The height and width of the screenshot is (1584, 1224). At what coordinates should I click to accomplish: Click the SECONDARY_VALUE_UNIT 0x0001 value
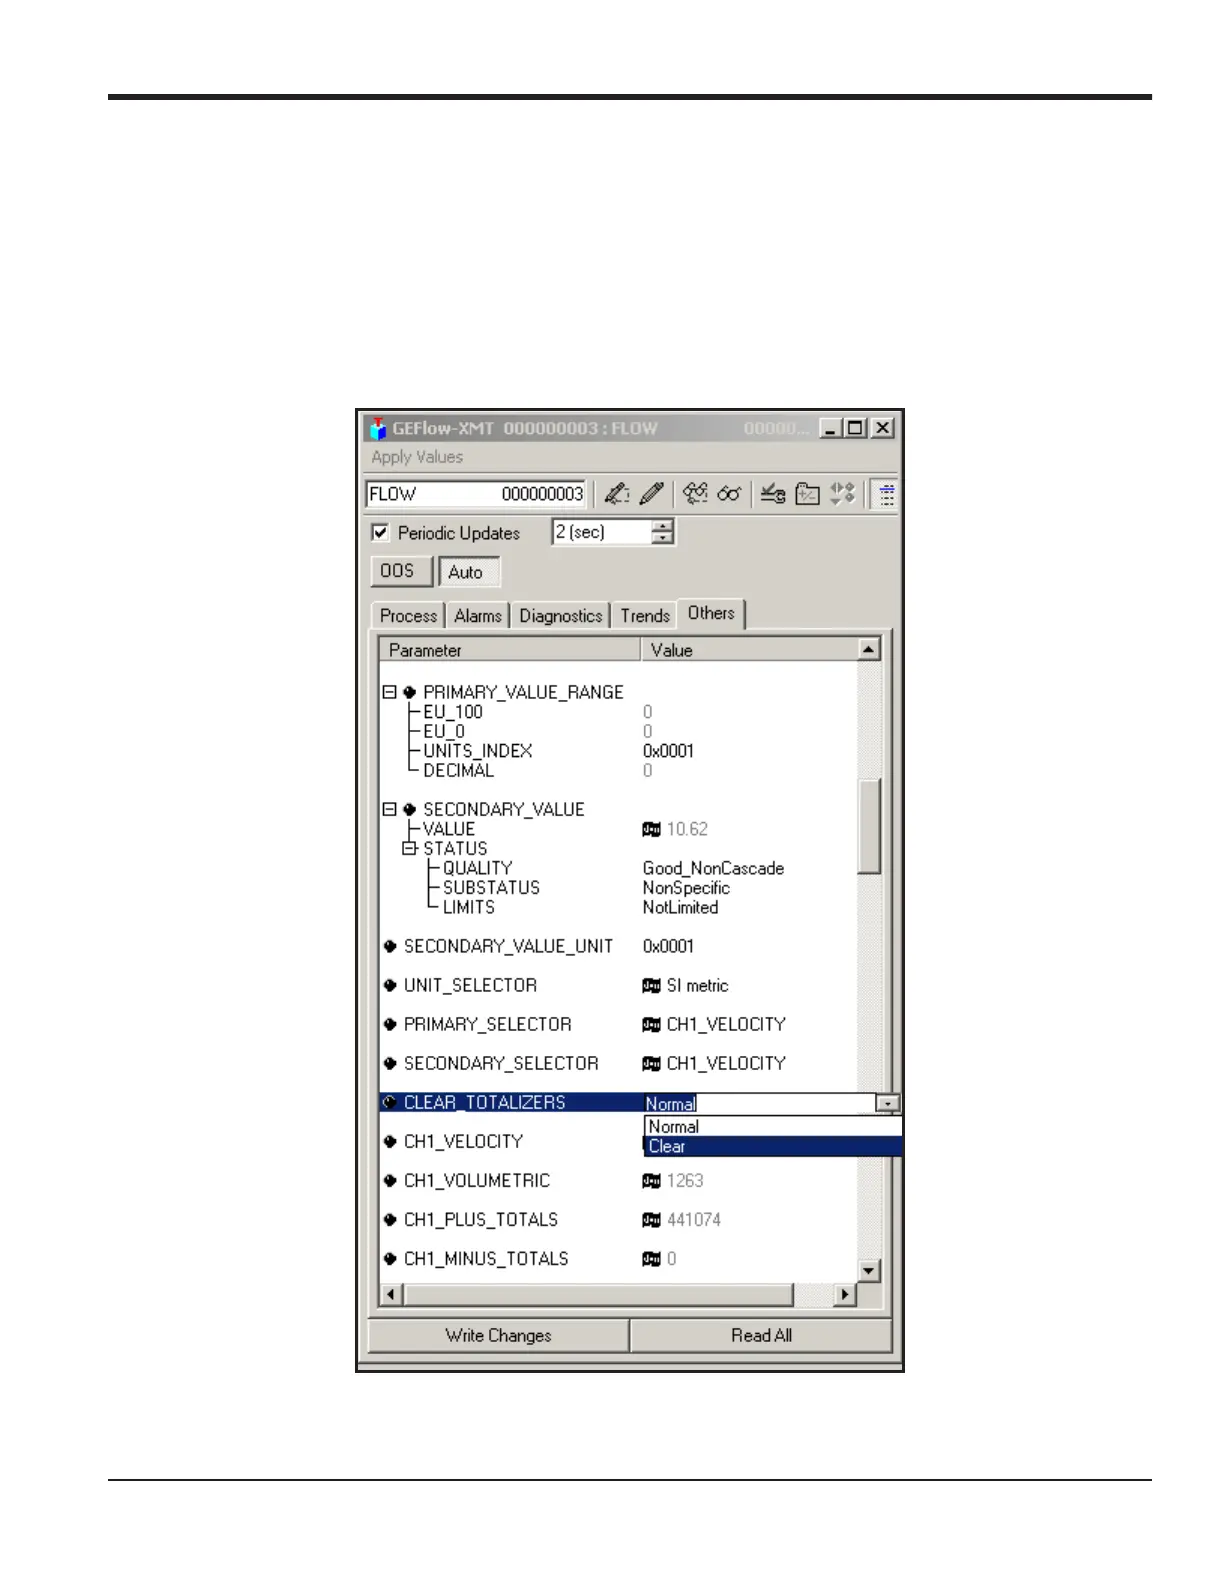pyautogui.click(x=668, y=946)
